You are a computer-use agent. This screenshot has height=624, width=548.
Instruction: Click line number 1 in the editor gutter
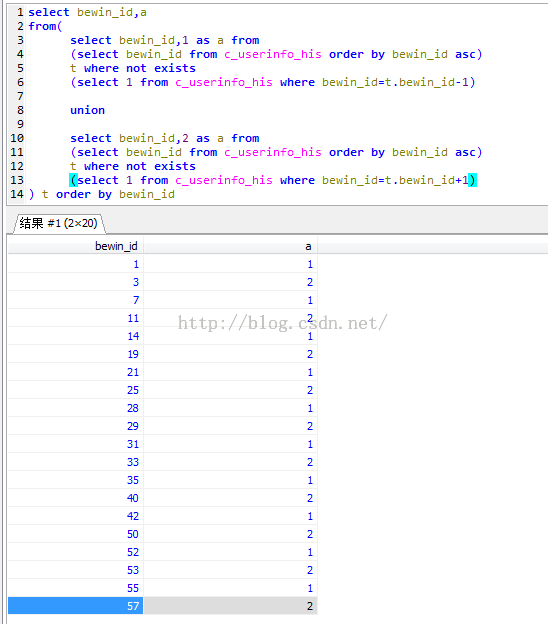(20, 12)
